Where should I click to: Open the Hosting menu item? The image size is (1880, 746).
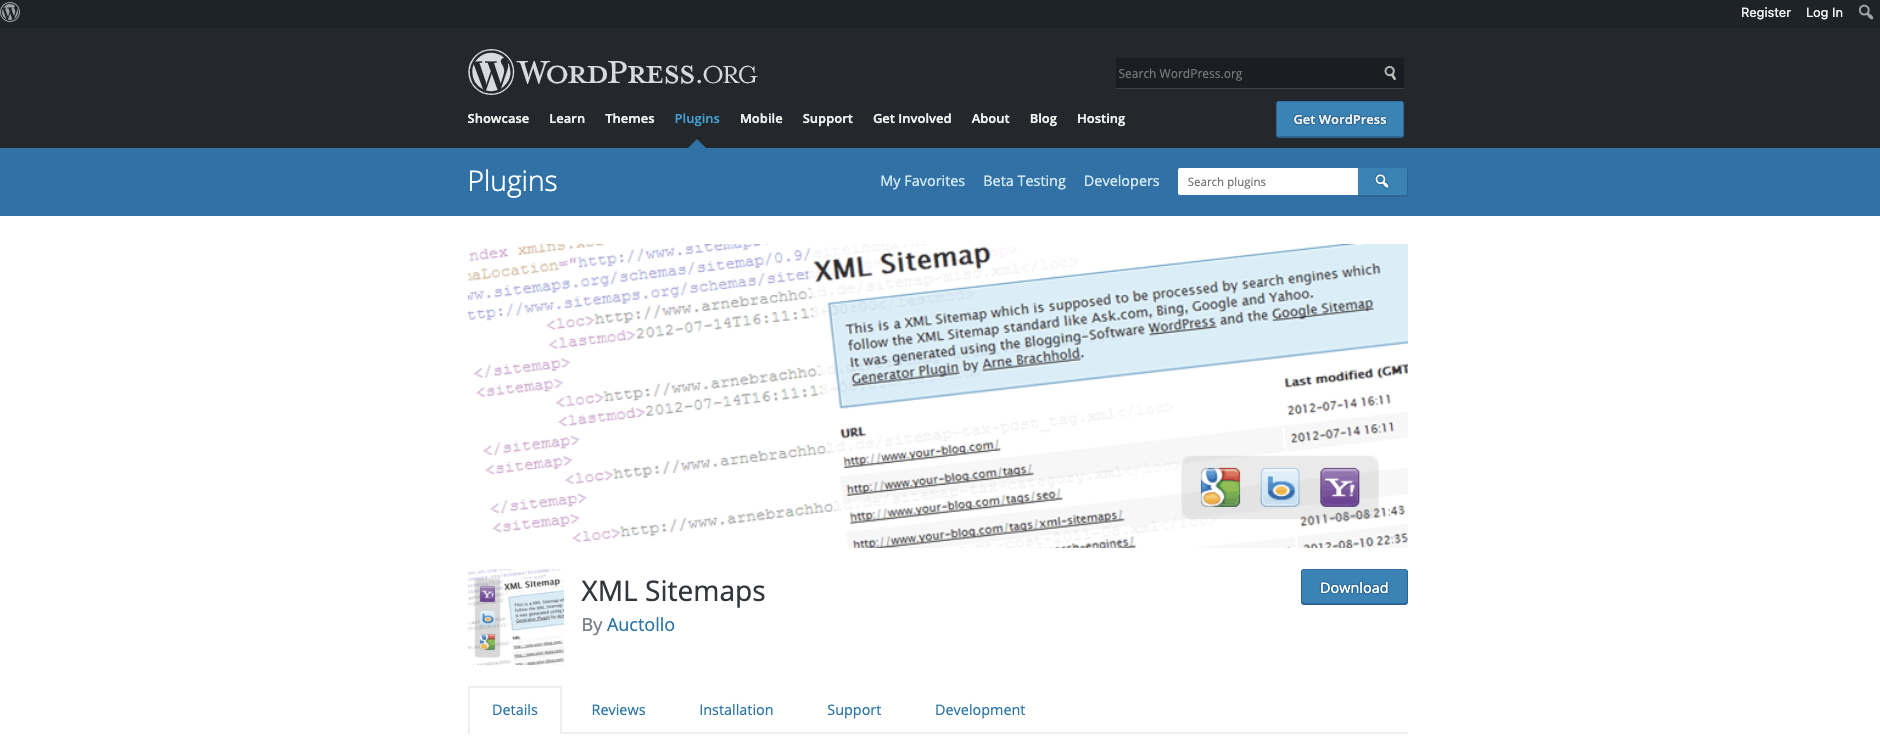[x=1101, y=118]
